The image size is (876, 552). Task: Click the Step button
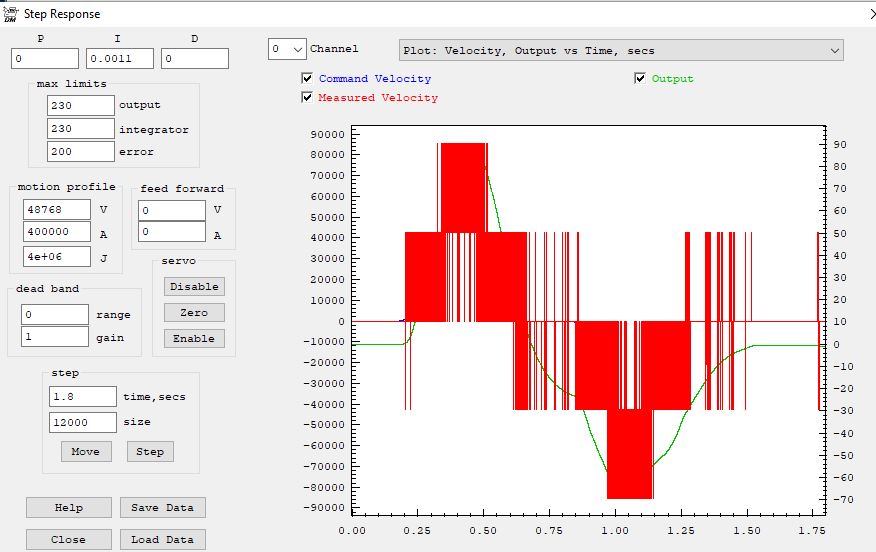pos(150,451)
